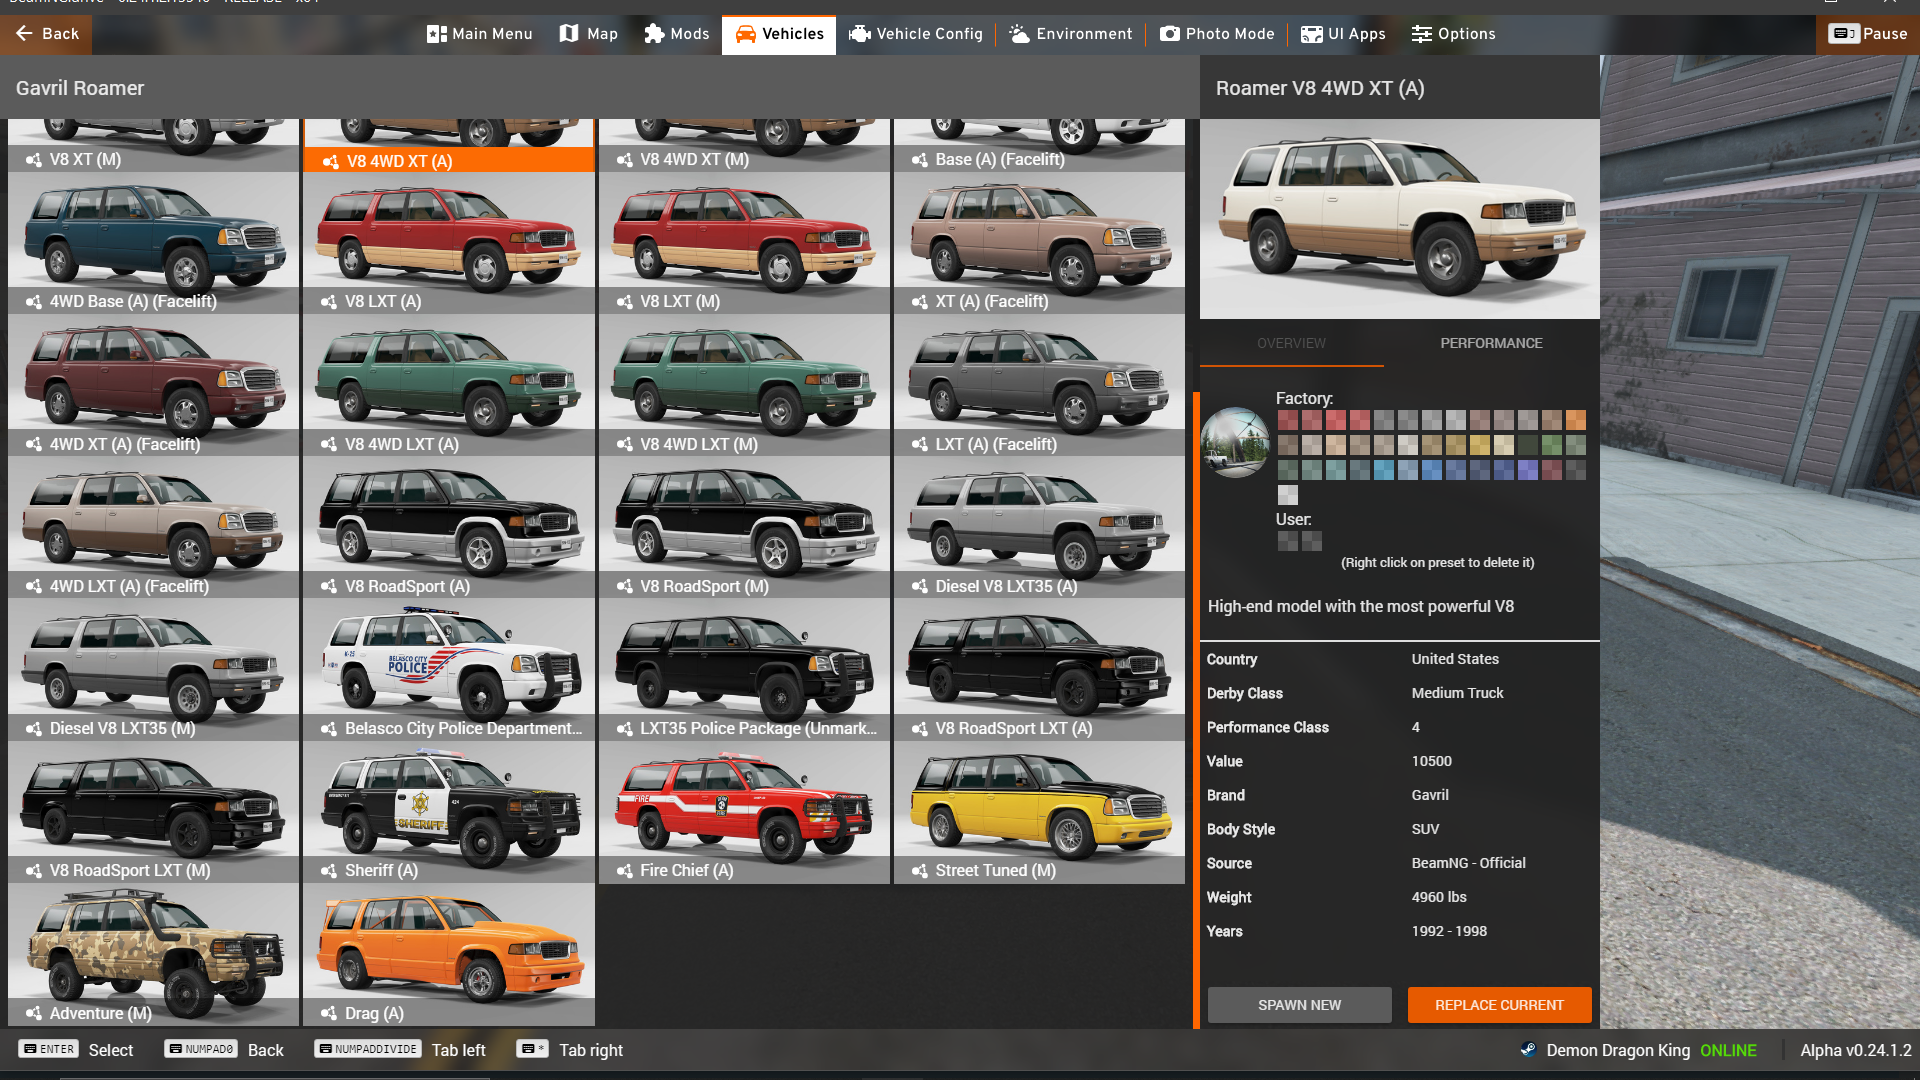Open Main Menu from top bar
This screenshot has height=1080, width=1920.
pyautogui.click(x=480, y=34)
